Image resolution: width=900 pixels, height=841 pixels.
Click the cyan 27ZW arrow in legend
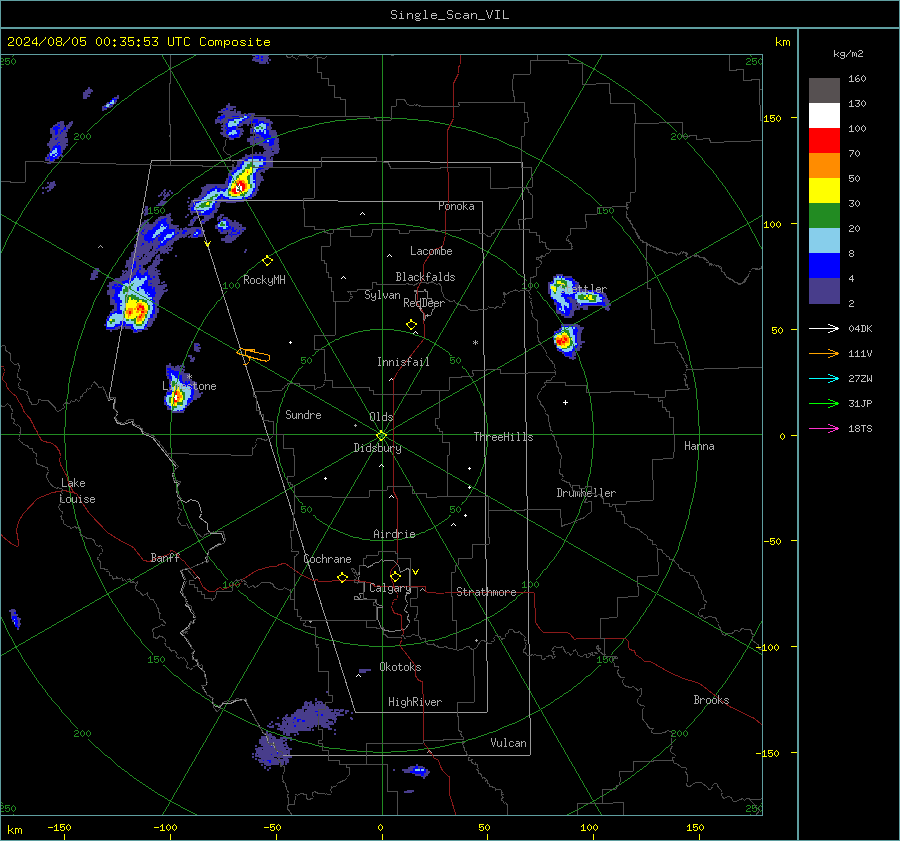824,378
